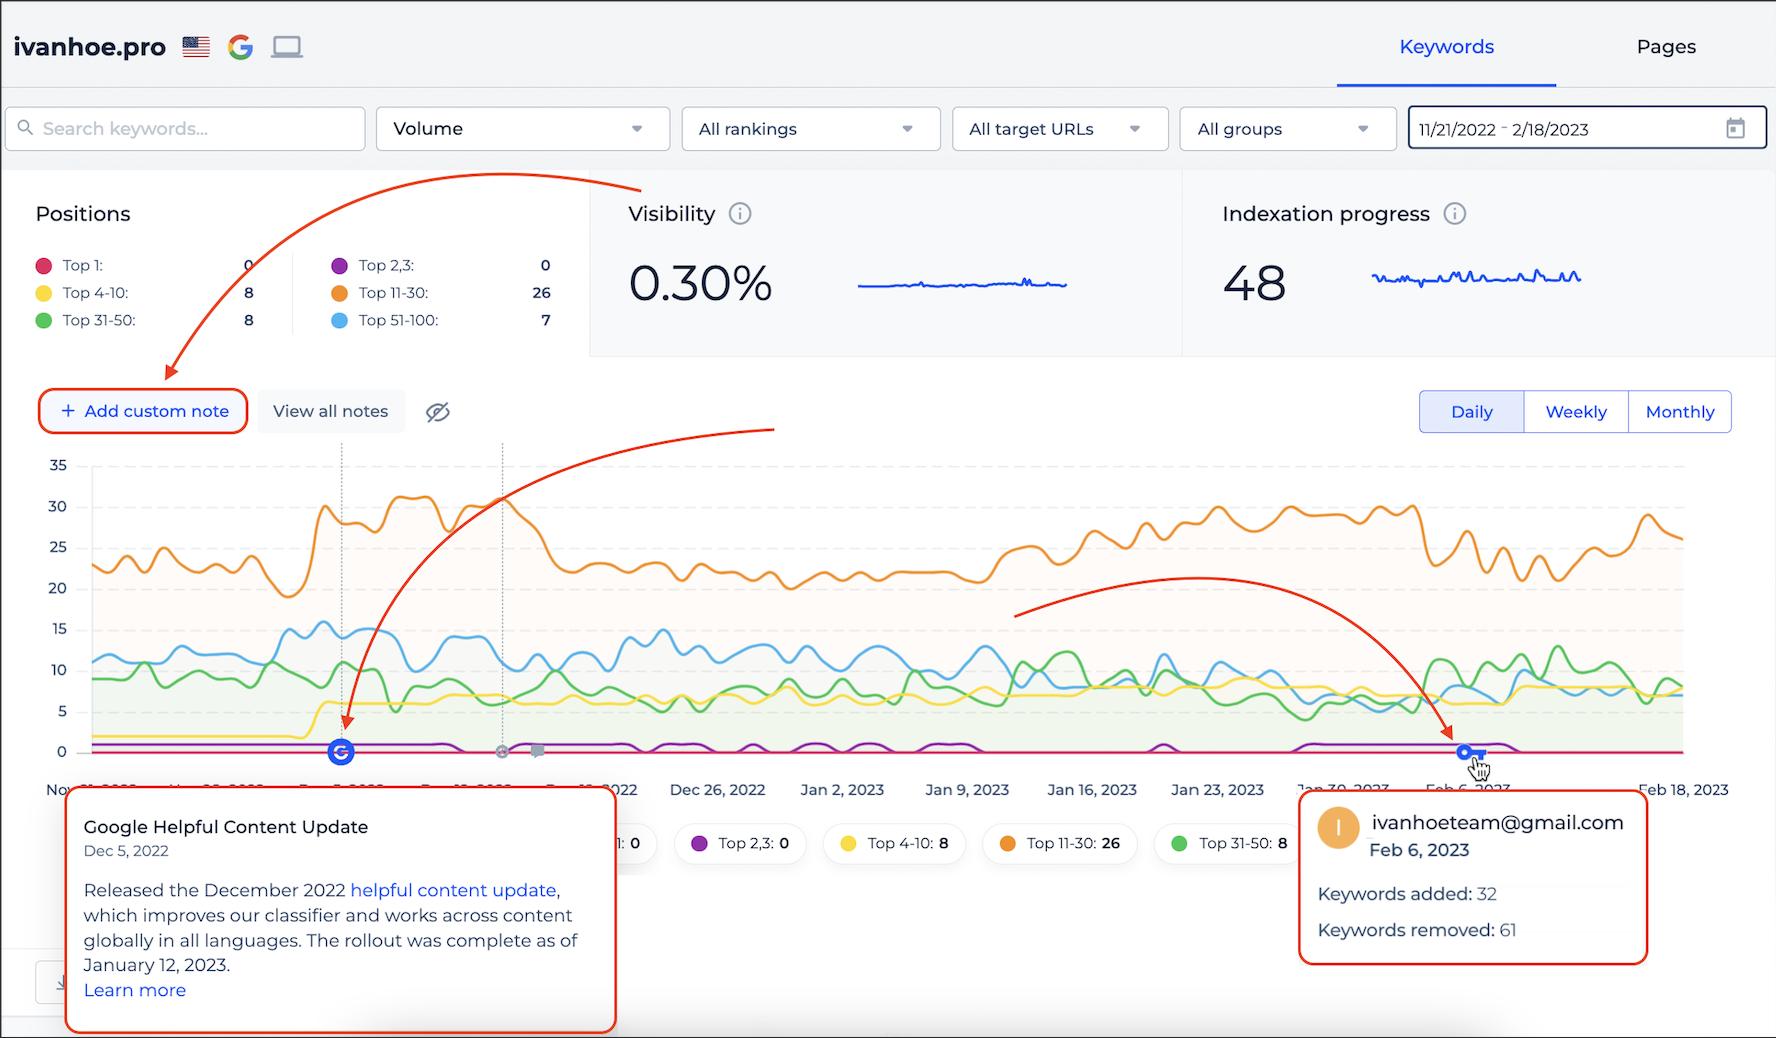This screenshot has width=1776, height=1038.
Task: Click the orange avatar icon in note
Action: (x=1338, y=828)
